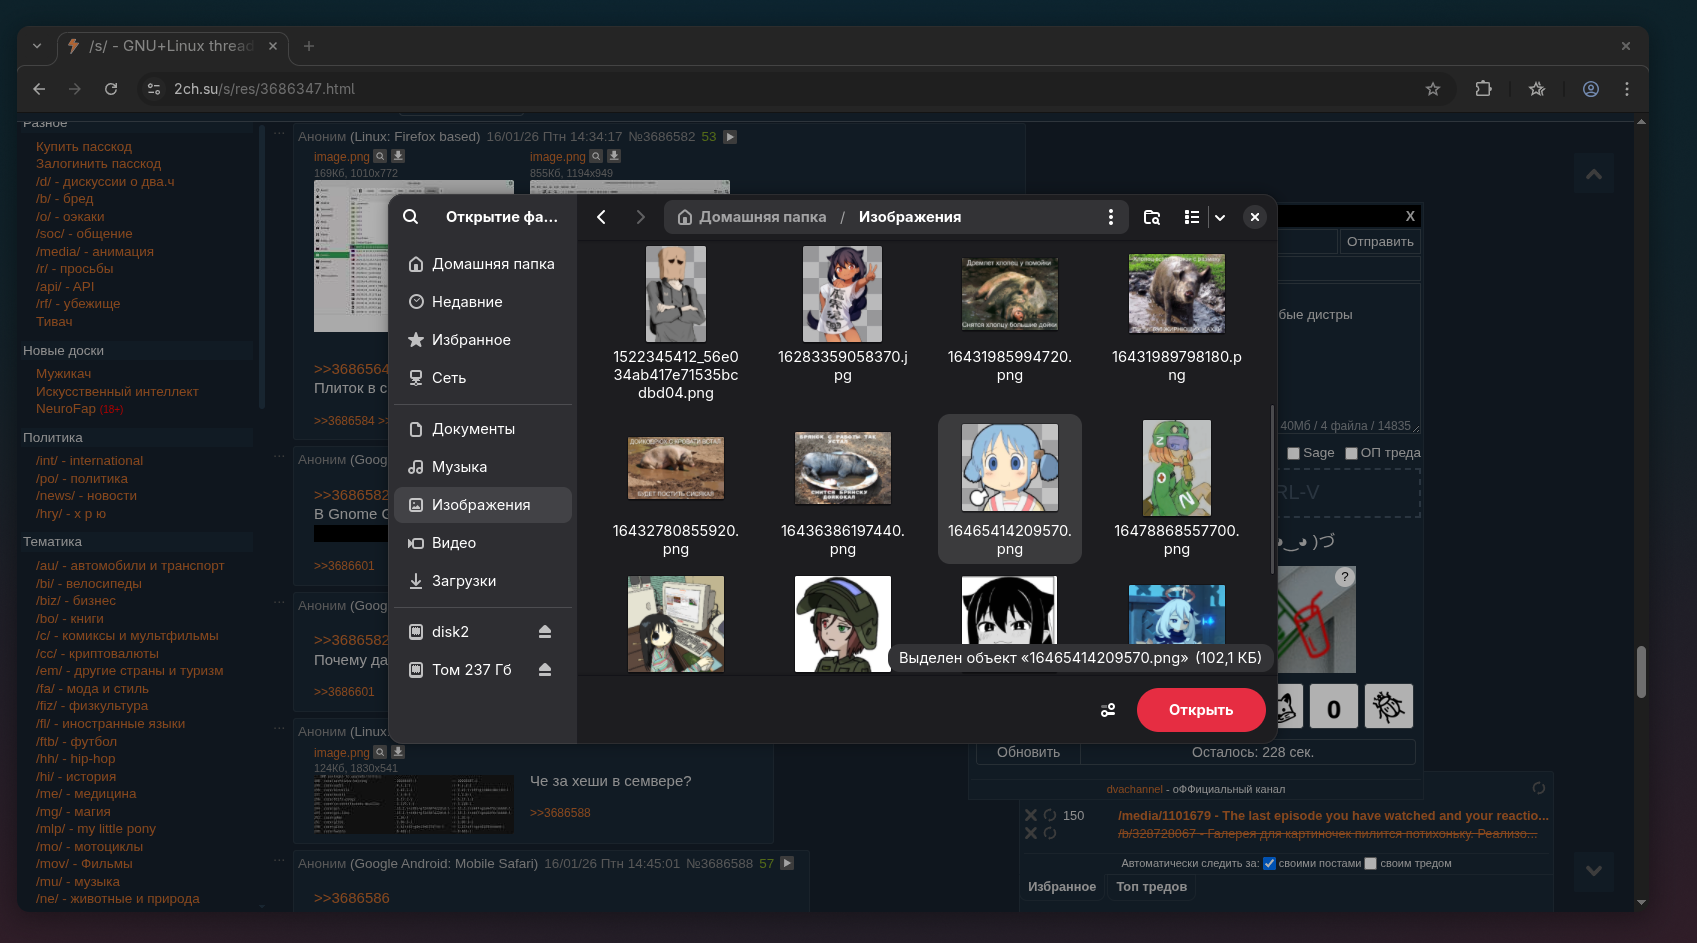Open the /media/1101679 favorite thread link
The width and height of the screenshot is (1697, 943).
(x=1333, y=816)
